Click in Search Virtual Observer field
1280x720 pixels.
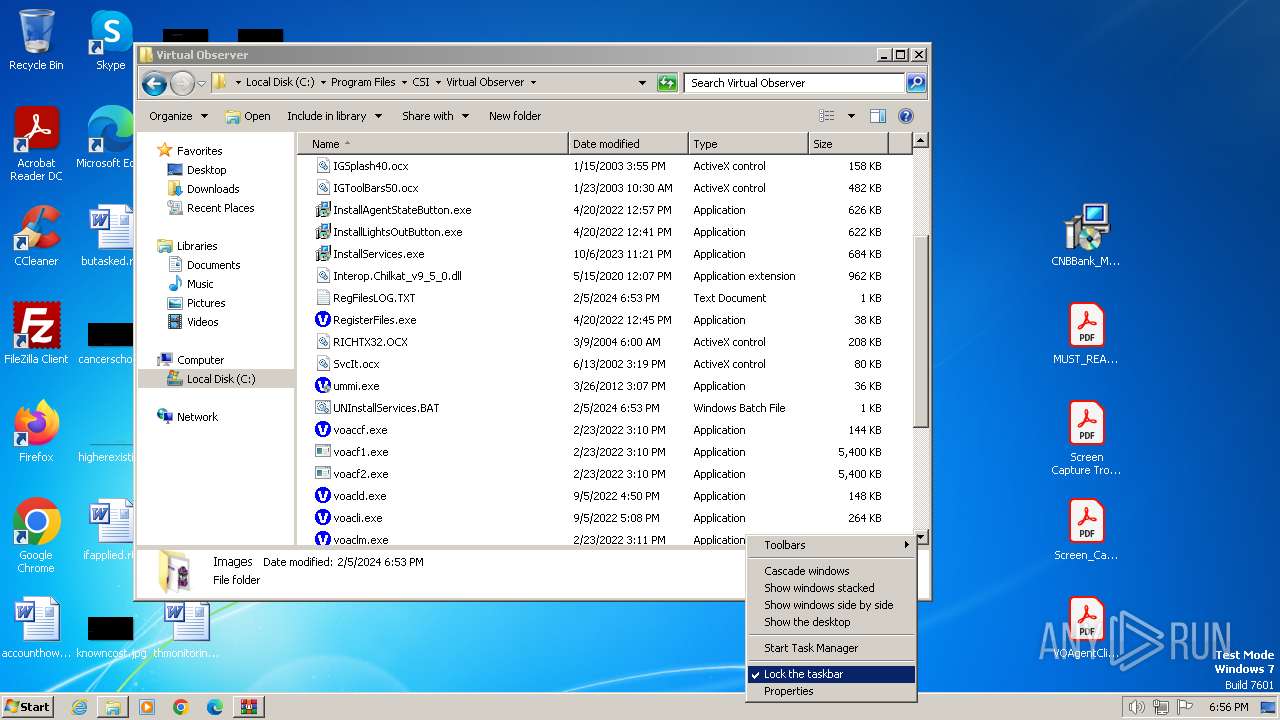tap(795, 83)
